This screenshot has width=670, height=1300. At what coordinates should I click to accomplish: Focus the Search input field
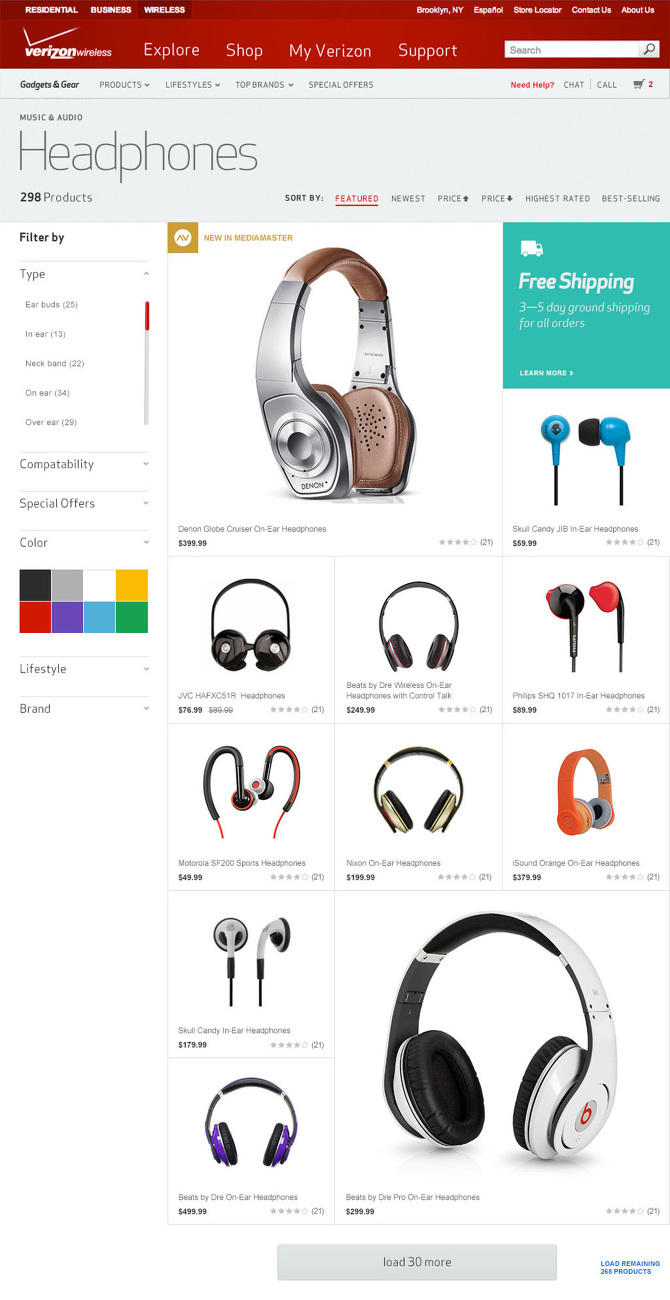tap(572, 49)
